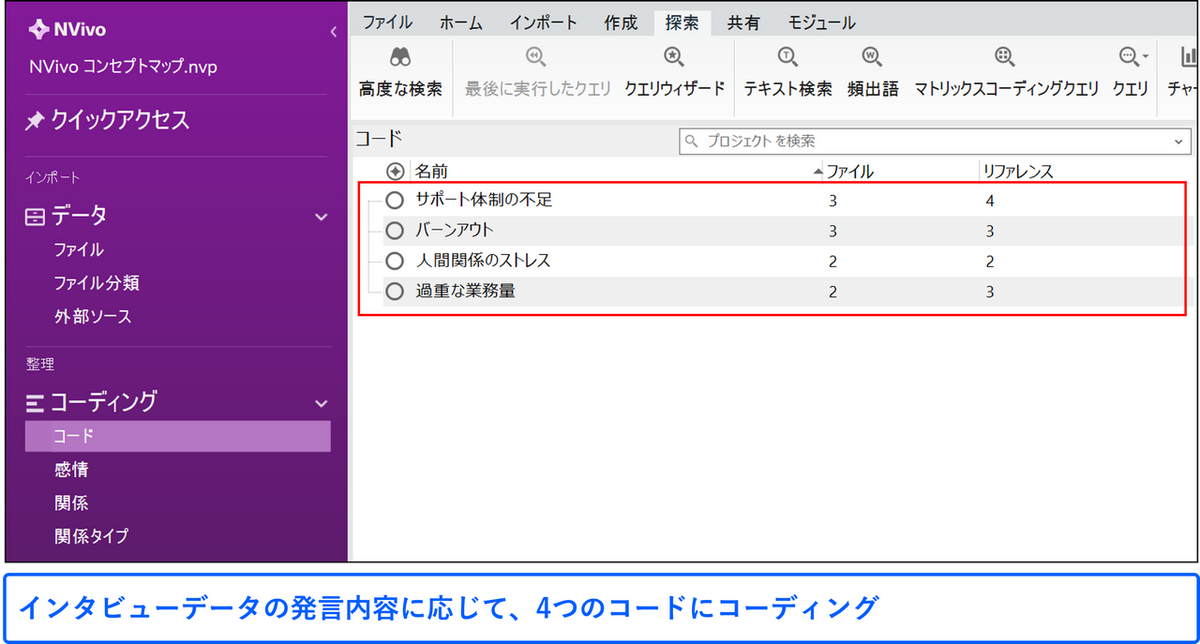This screenshot has width=1200, height=644.
Task: Start マトリックスコーディングクエリ
Action: click(x=1005, y=58)
